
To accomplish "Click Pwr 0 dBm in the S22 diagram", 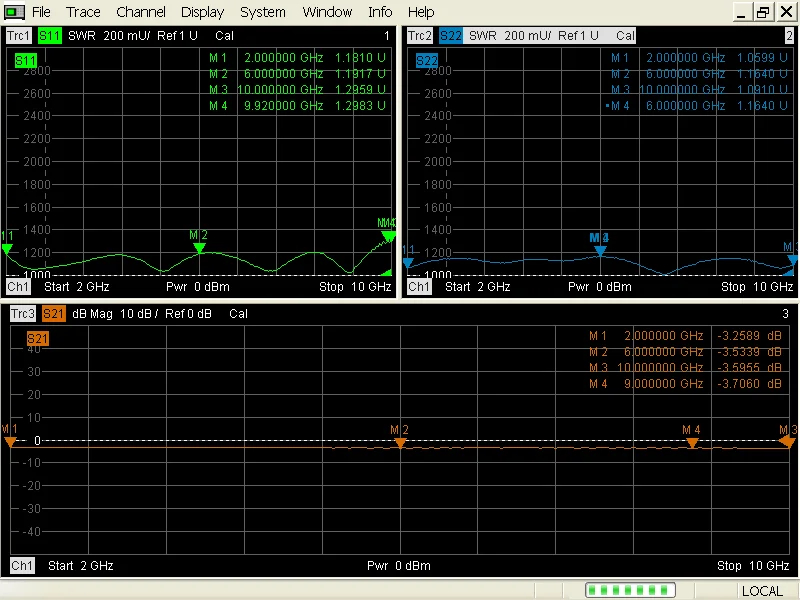I will (x=599, y=287).
